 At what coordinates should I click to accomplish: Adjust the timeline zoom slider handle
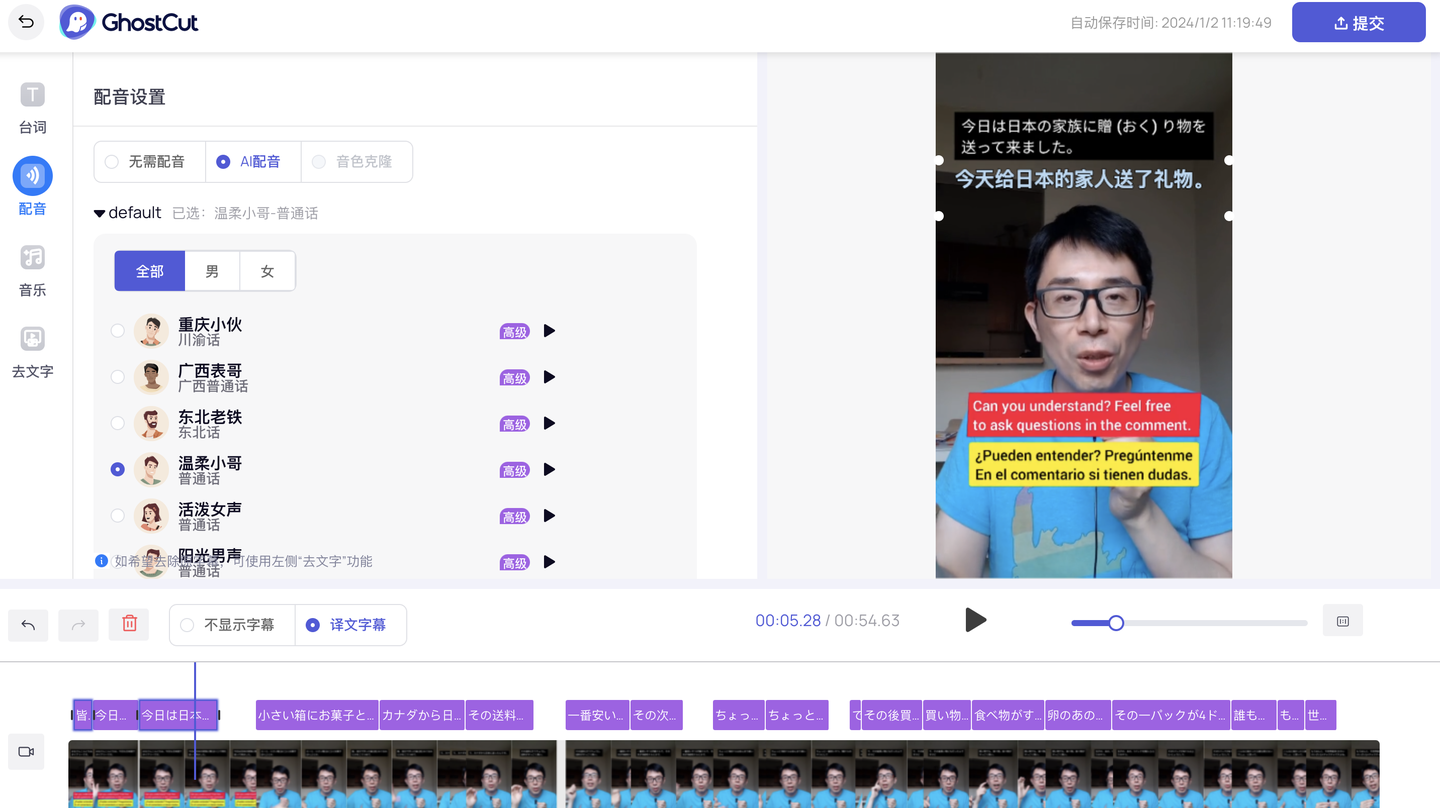pos(1116,623)
